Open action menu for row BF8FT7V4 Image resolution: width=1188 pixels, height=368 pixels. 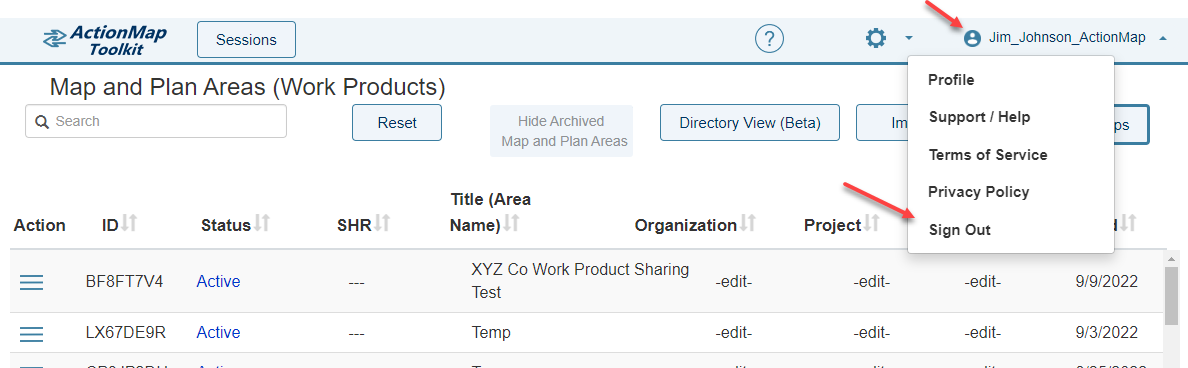coord(31,282)
